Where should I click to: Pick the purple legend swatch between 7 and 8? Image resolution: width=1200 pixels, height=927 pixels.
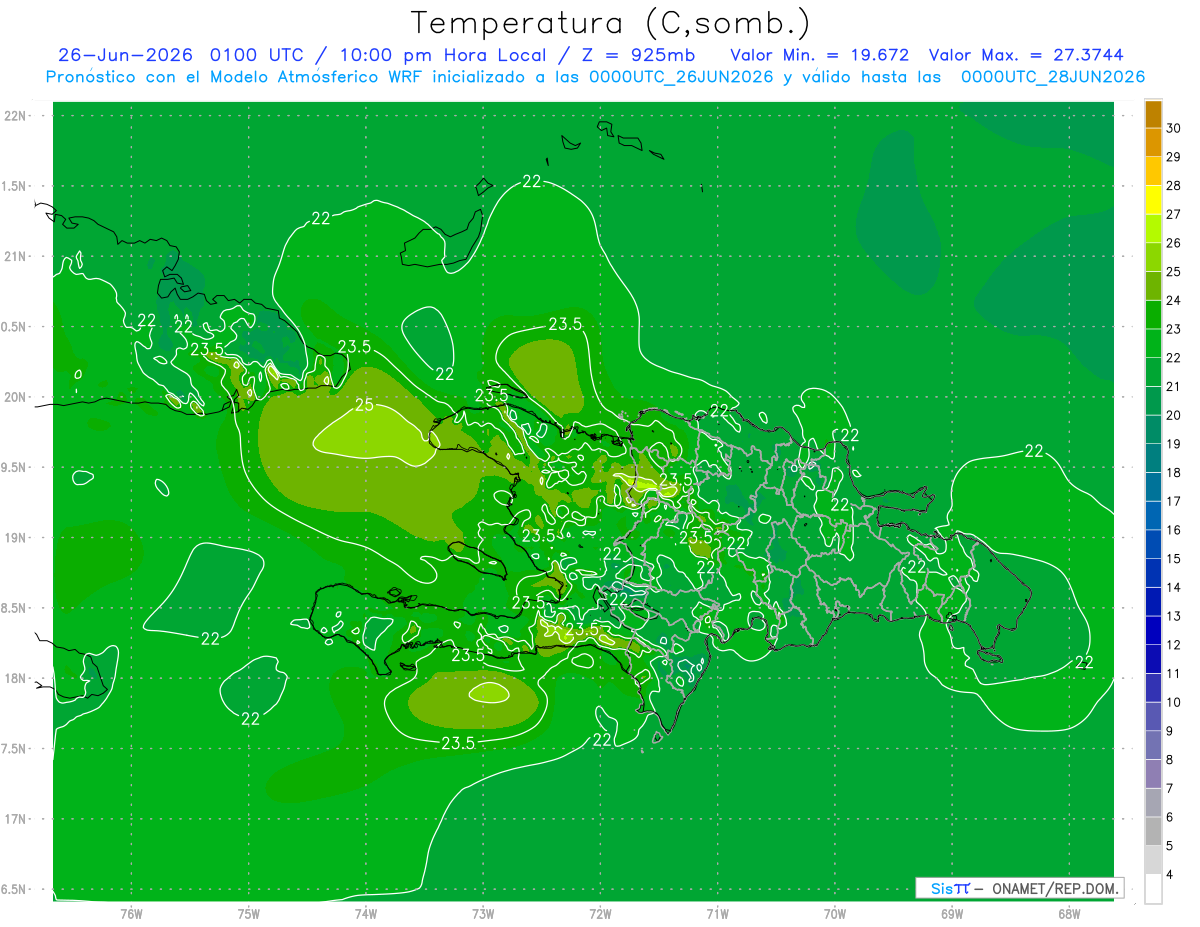click(x=1153, y=774)
